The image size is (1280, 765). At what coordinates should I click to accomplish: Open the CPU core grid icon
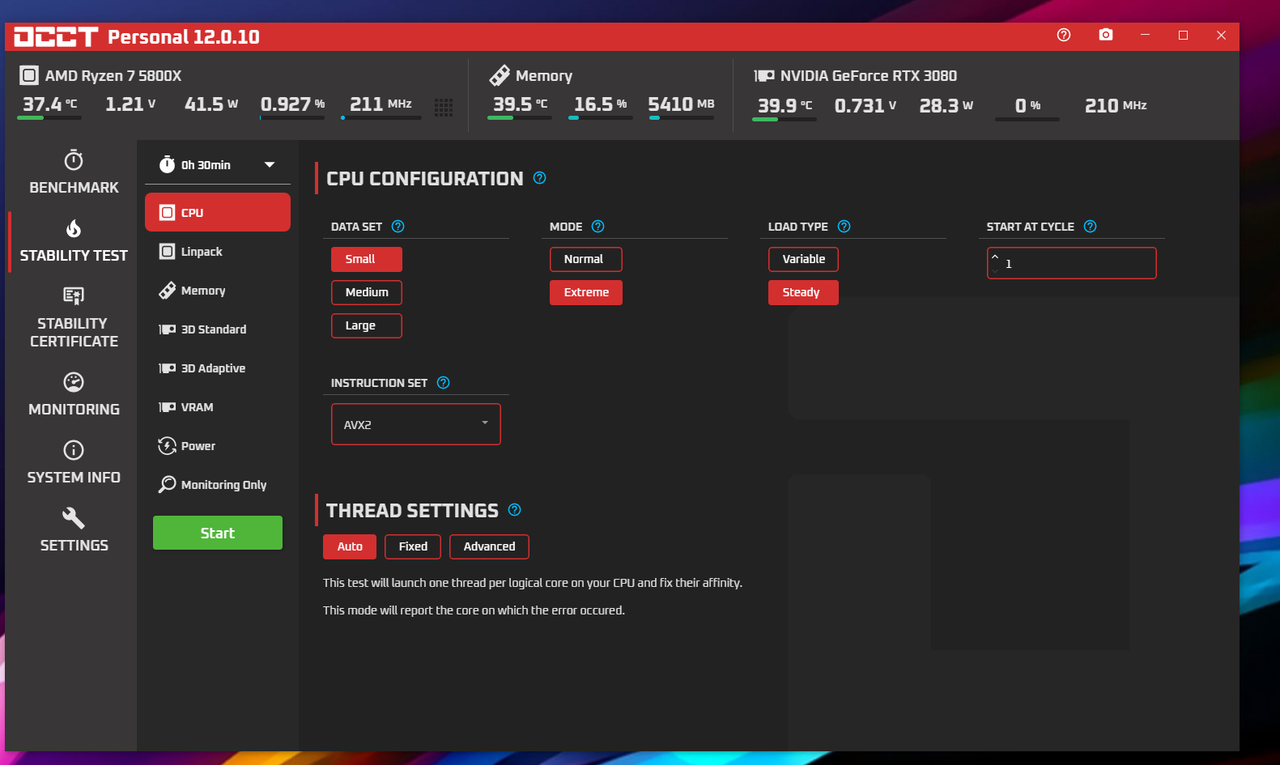[444, 107]
